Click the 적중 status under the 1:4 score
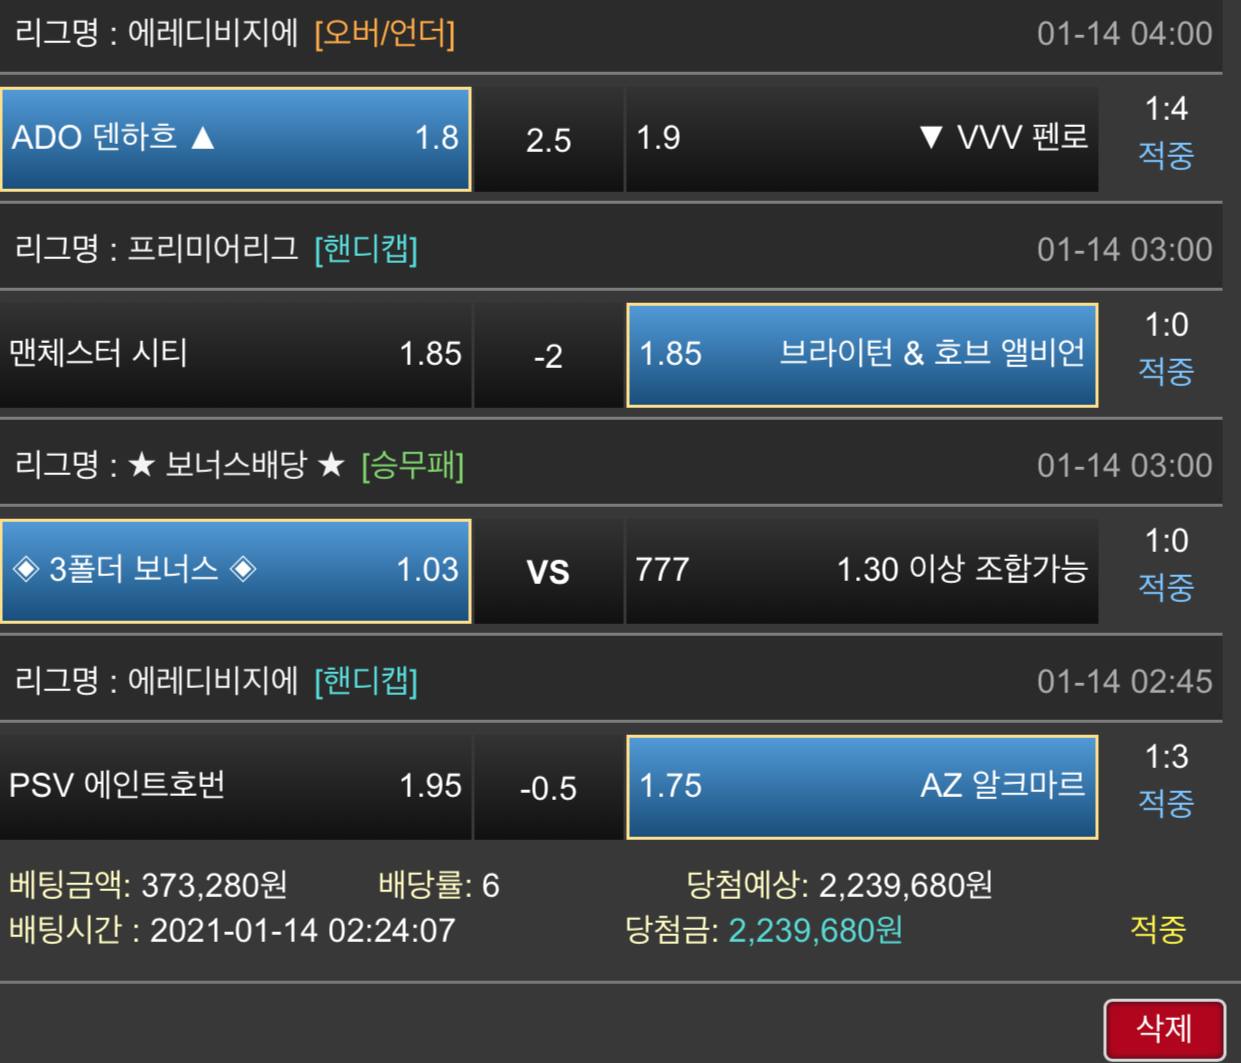This screenshot has width=1241, height=1063. pos(1166,155)
